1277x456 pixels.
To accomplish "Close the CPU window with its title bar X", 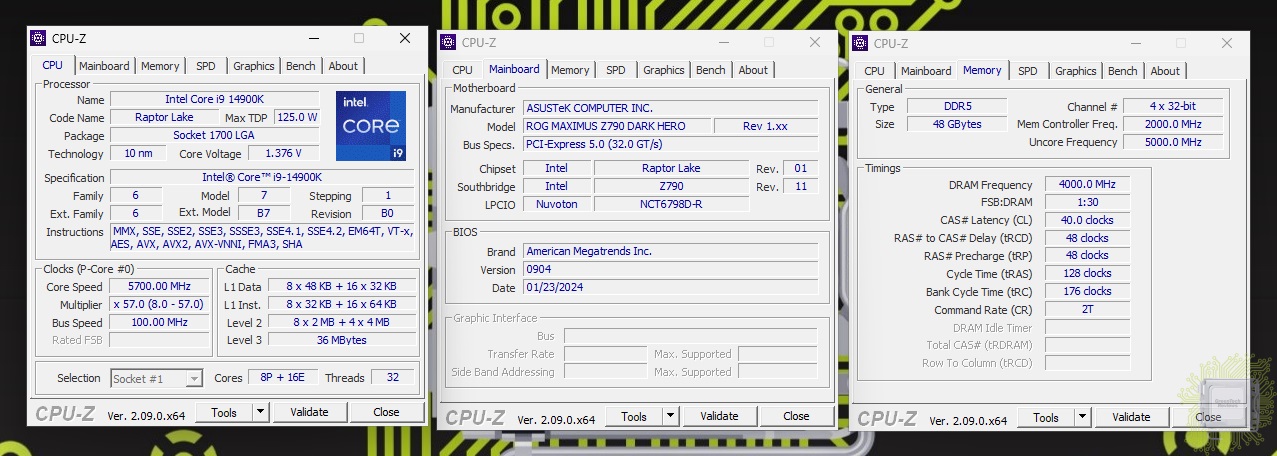I will (405, 38).
